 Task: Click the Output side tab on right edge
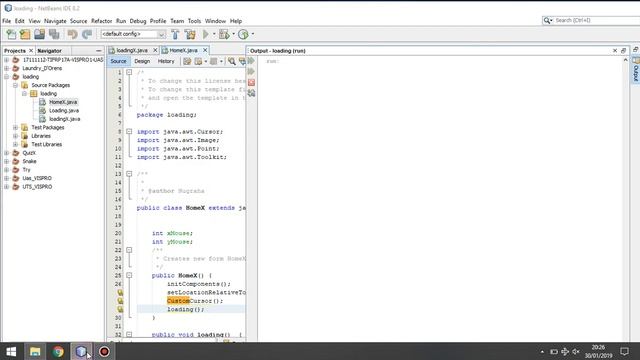[636, 69]
